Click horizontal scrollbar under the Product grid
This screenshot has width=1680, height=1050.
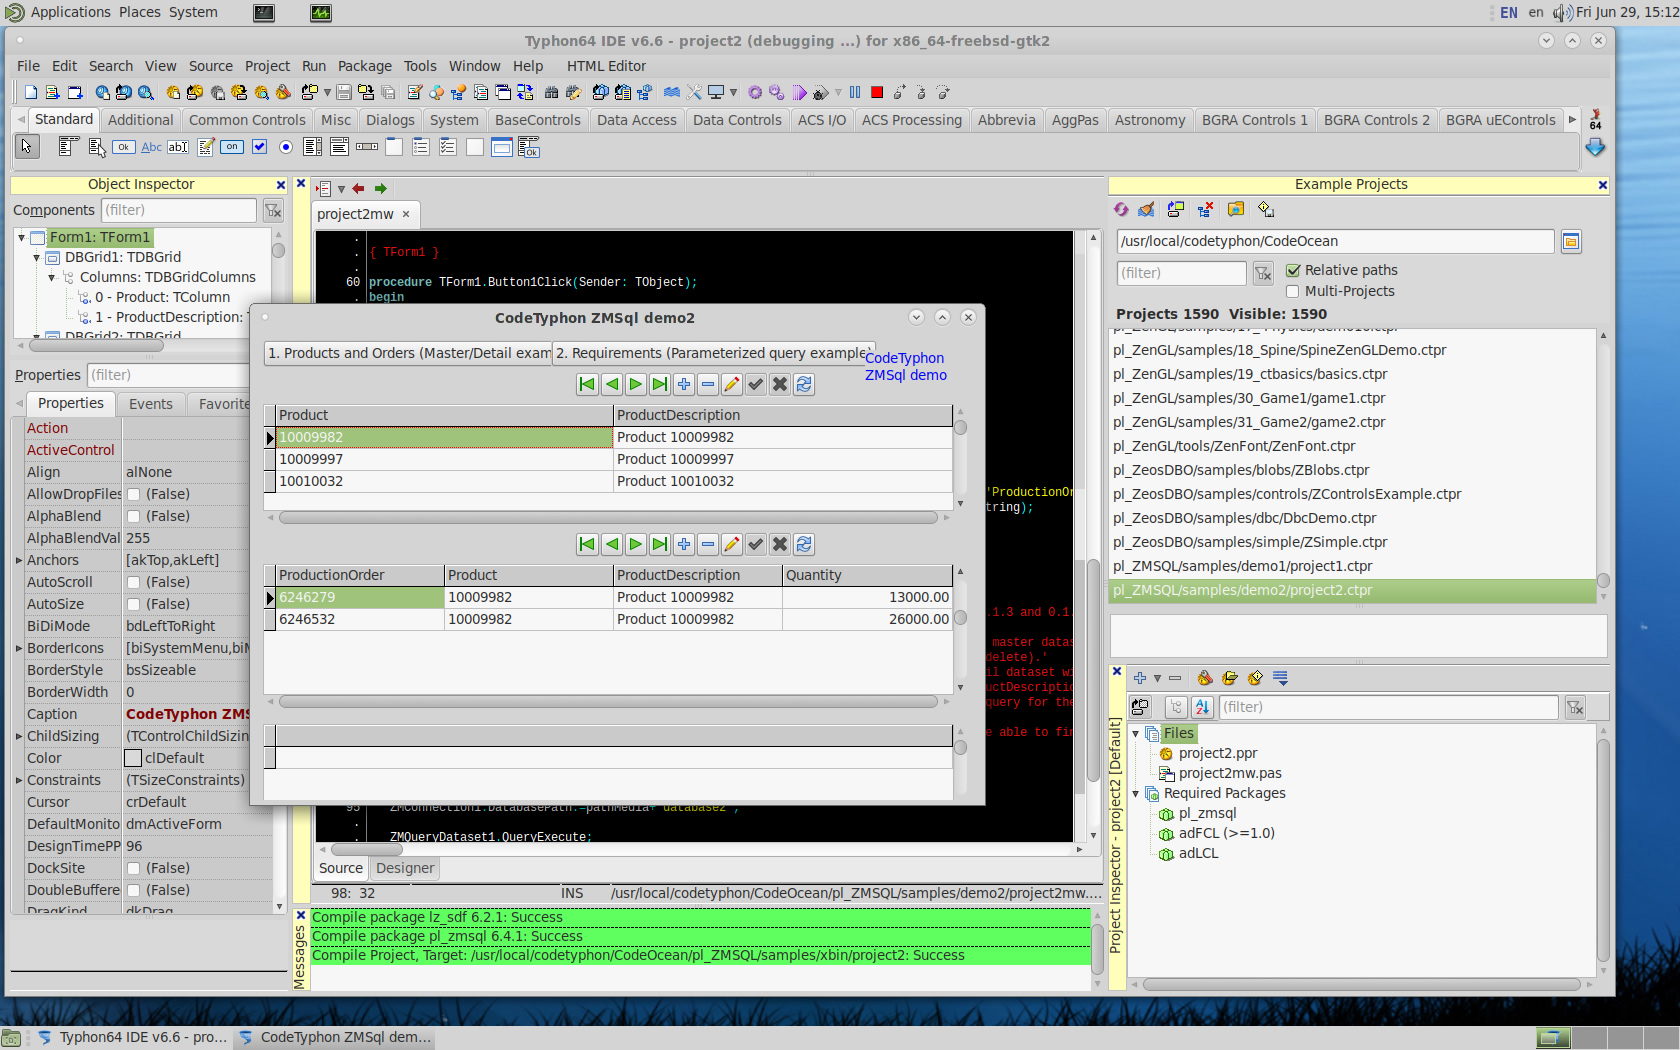[608, 518]
